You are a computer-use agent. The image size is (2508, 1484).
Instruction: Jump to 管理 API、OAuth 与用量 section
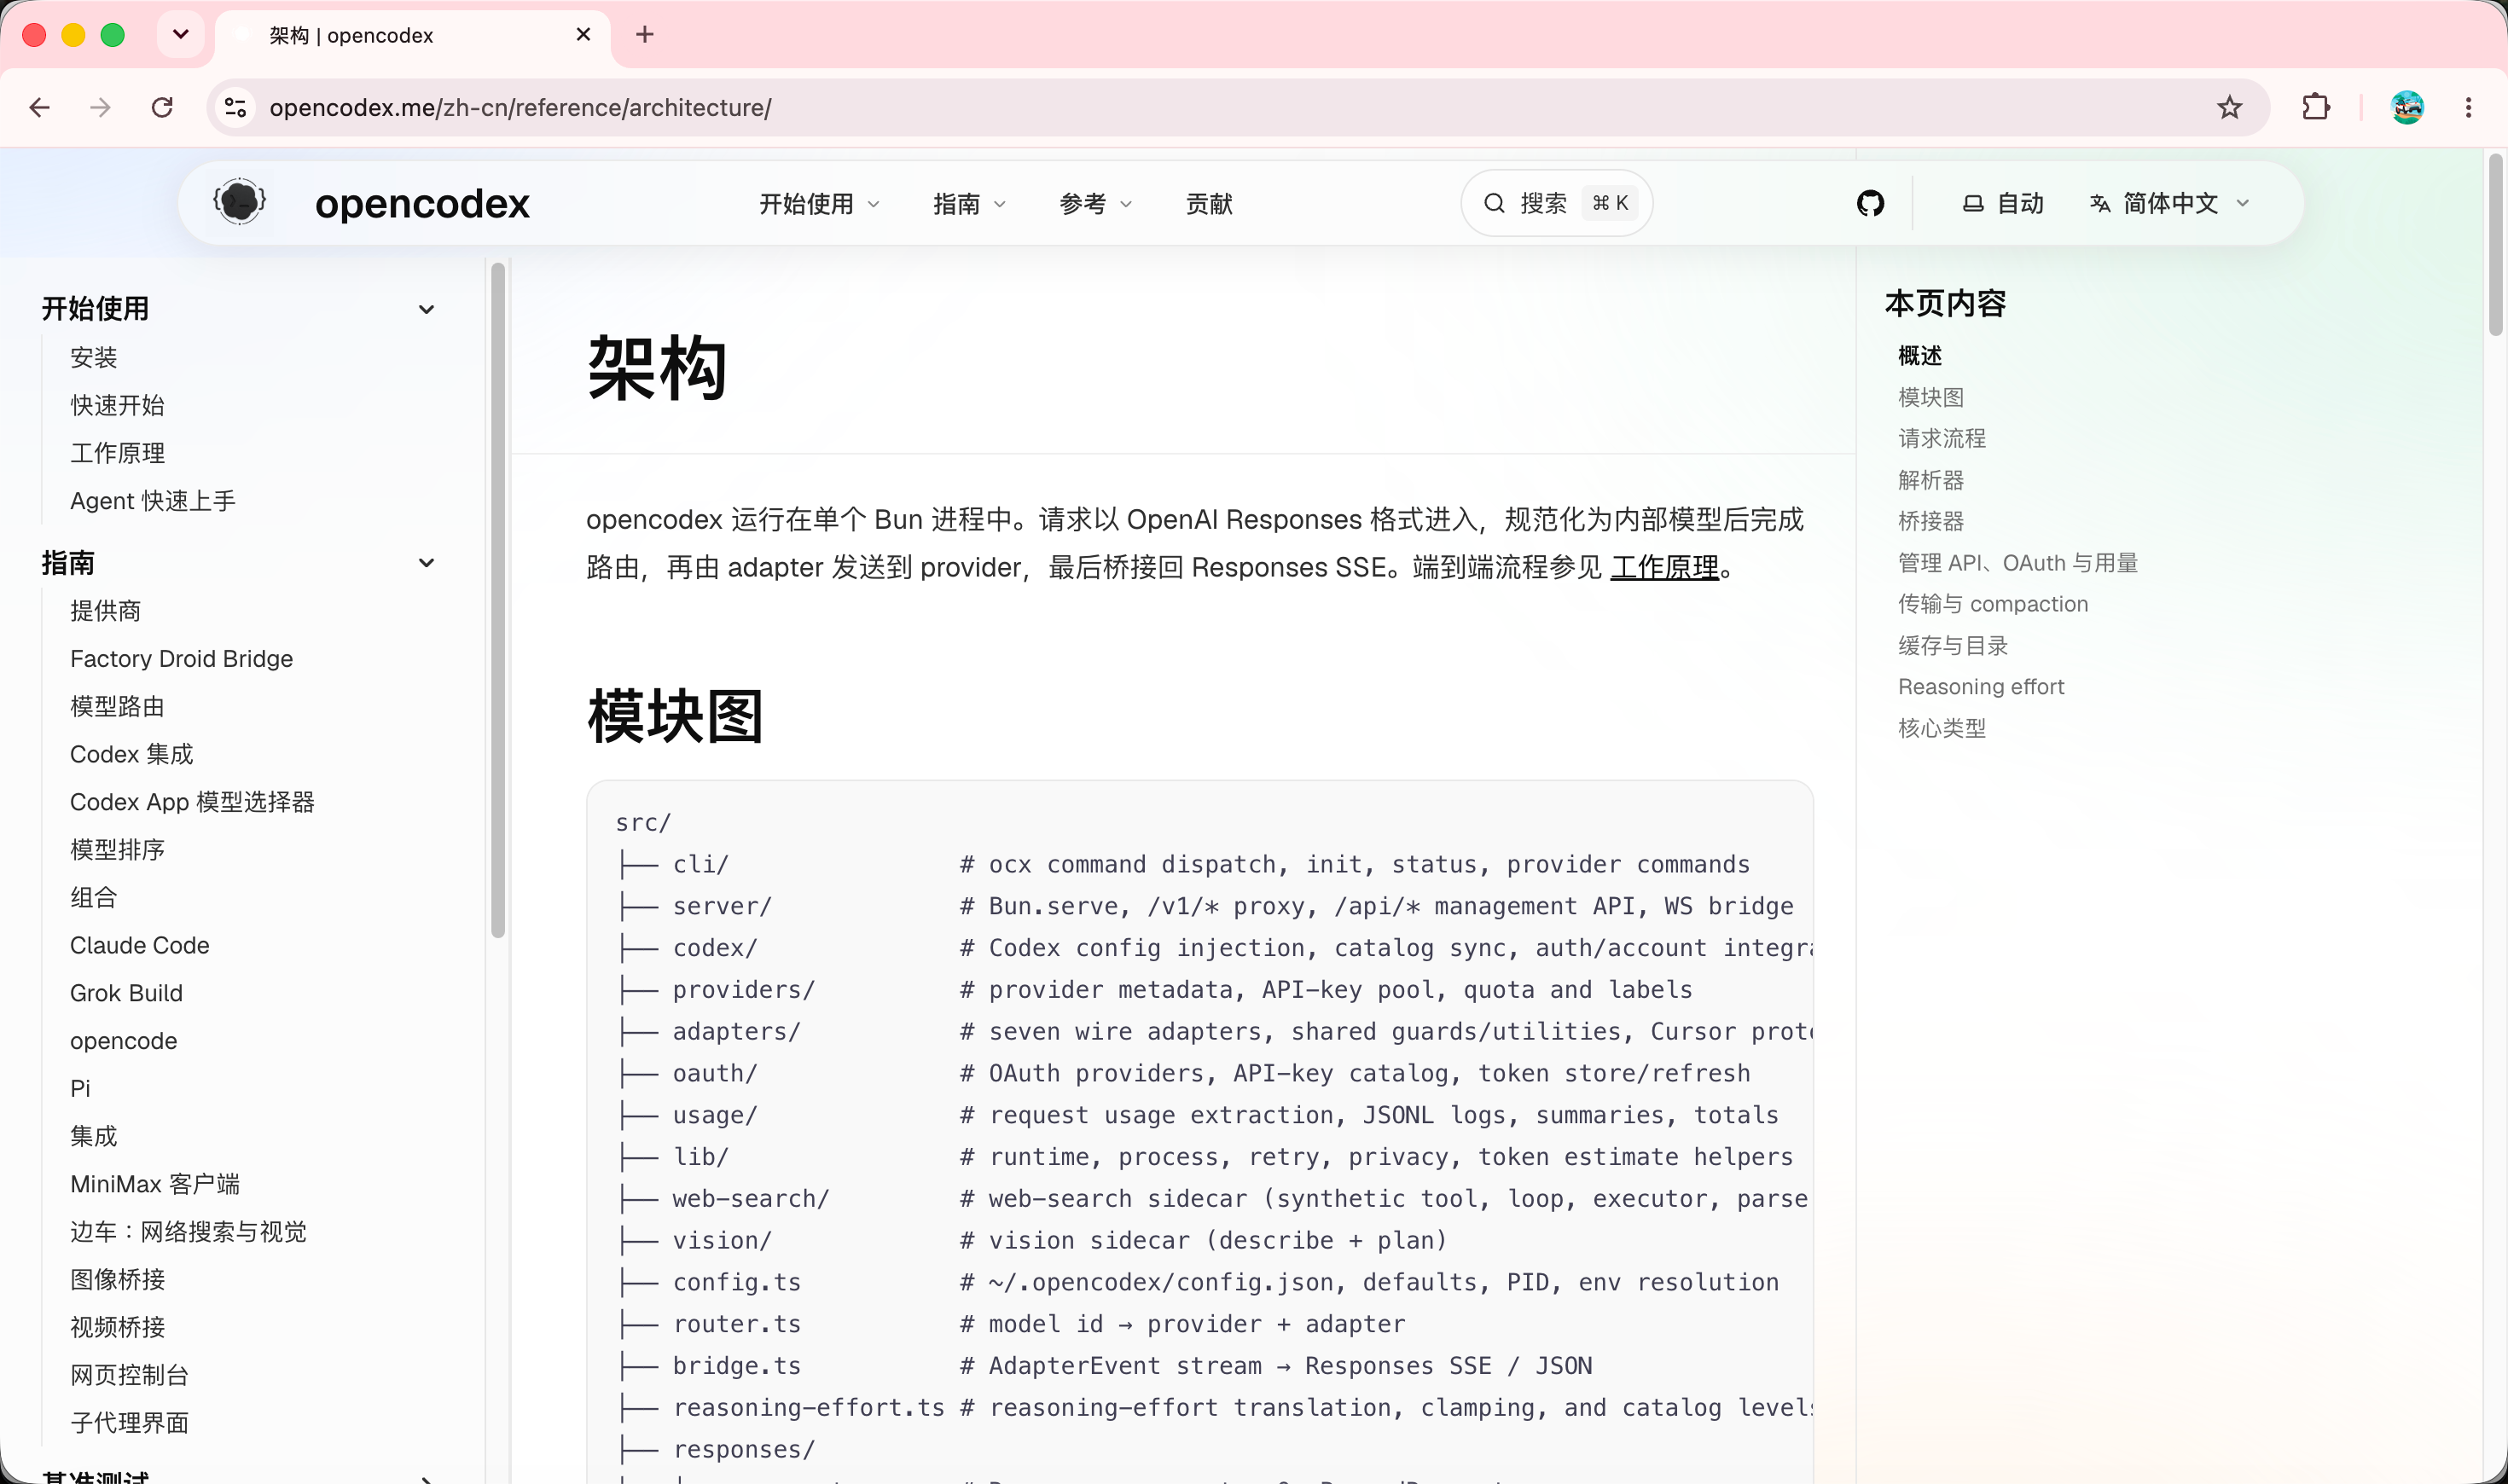[x=2017, y=563]
